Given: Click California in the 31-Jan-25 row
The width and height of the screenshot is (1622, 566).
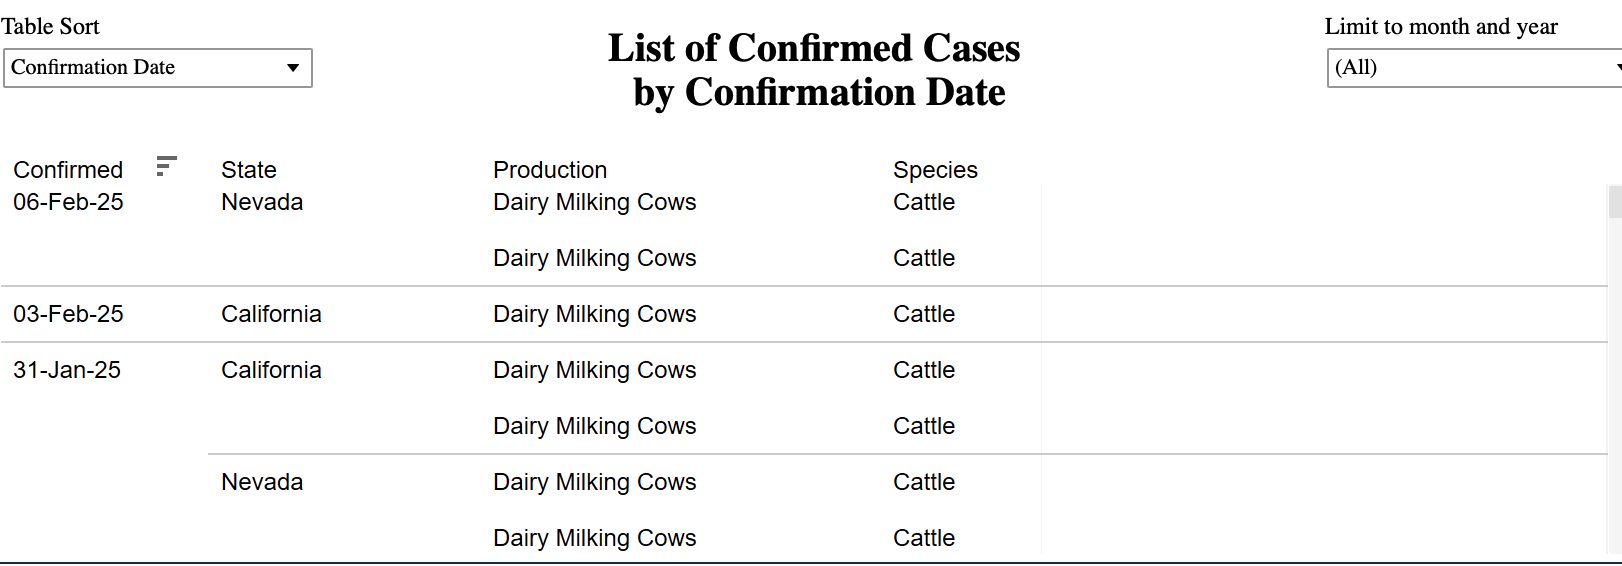Looking at the screenshot, I should tap(271, 370).
